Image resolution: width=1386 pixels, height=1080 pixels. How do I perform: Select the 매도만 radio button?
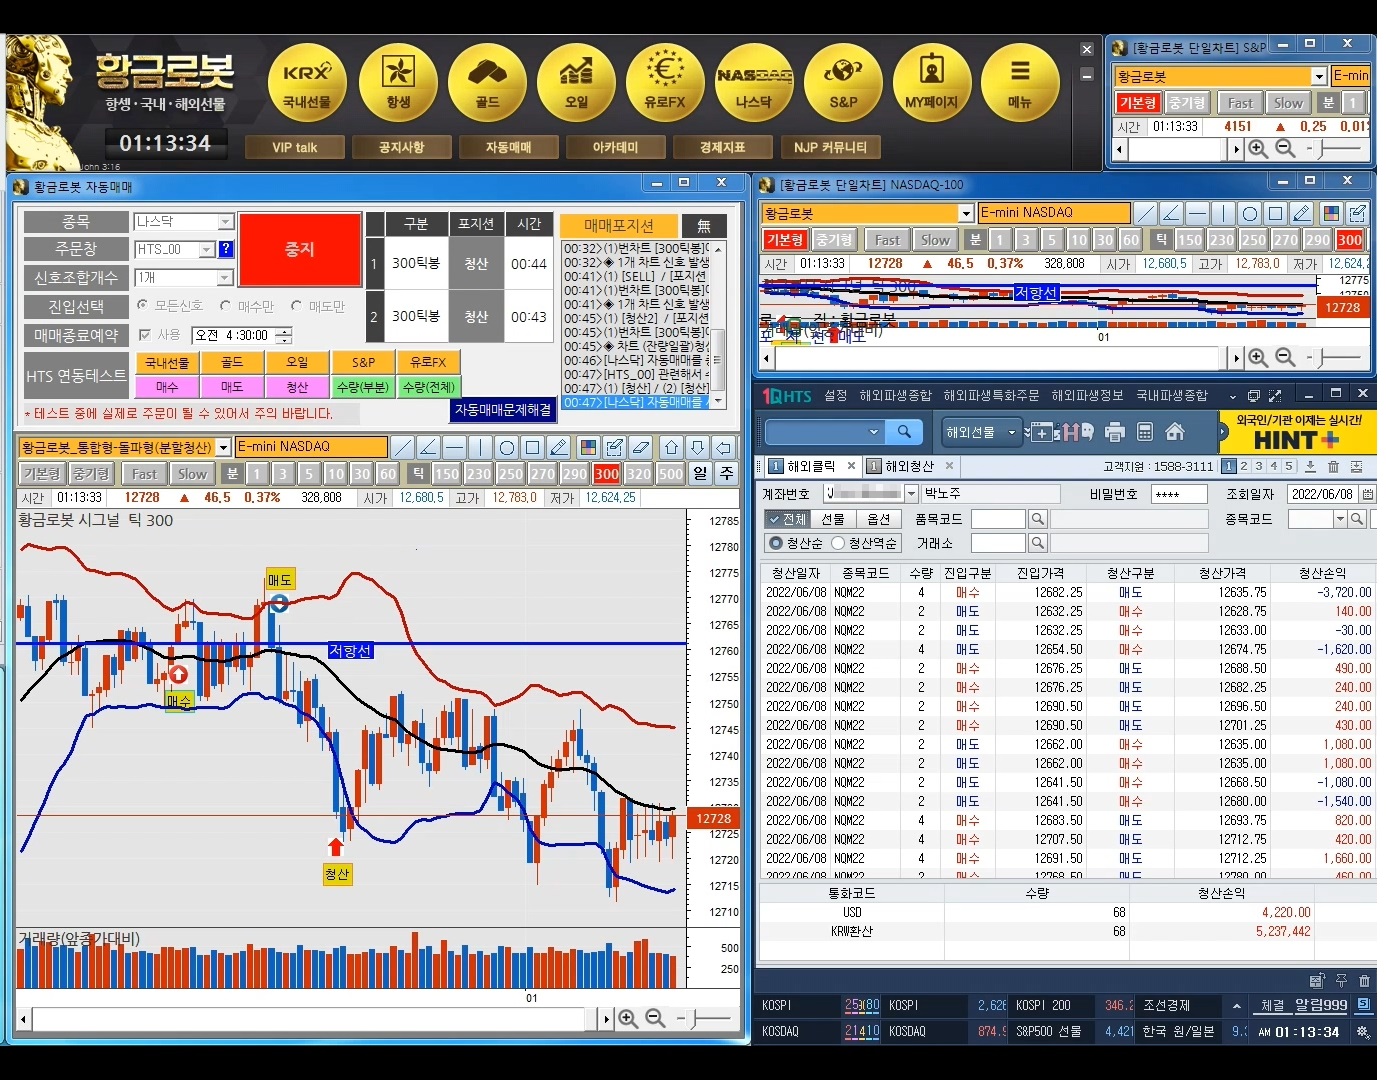296,306
